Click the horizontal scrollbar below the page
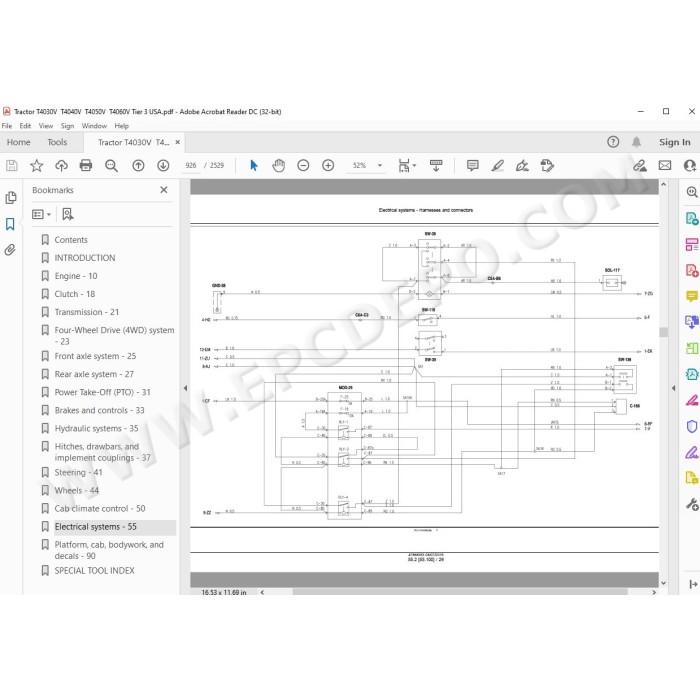The width and height of the screenshot is (700, 700). click(x=460, y=592)
